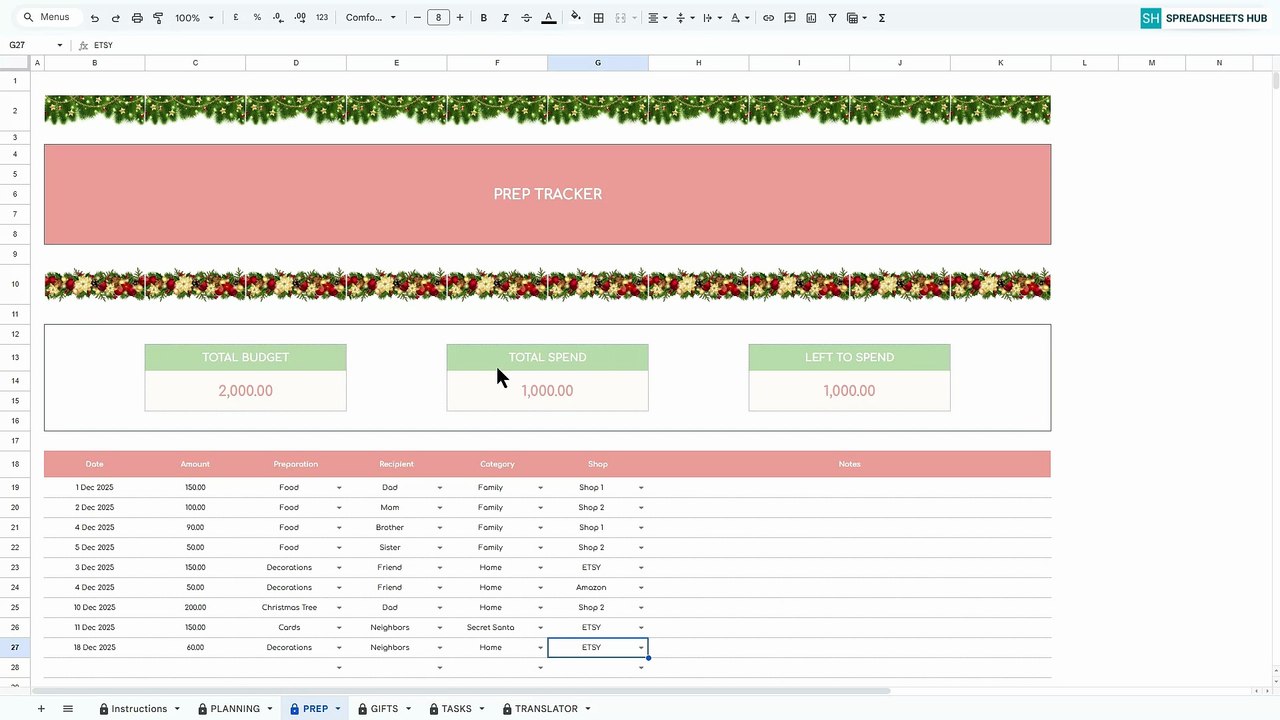Open the all sheets list icon
This screenshot has width=1280, height=720.
click(68, 709)
